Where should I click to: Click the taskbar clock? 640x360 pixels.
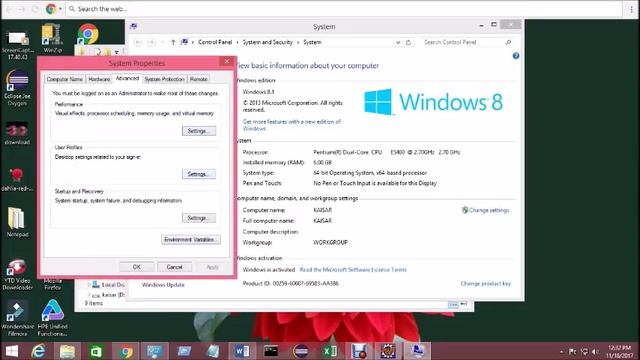620,351
